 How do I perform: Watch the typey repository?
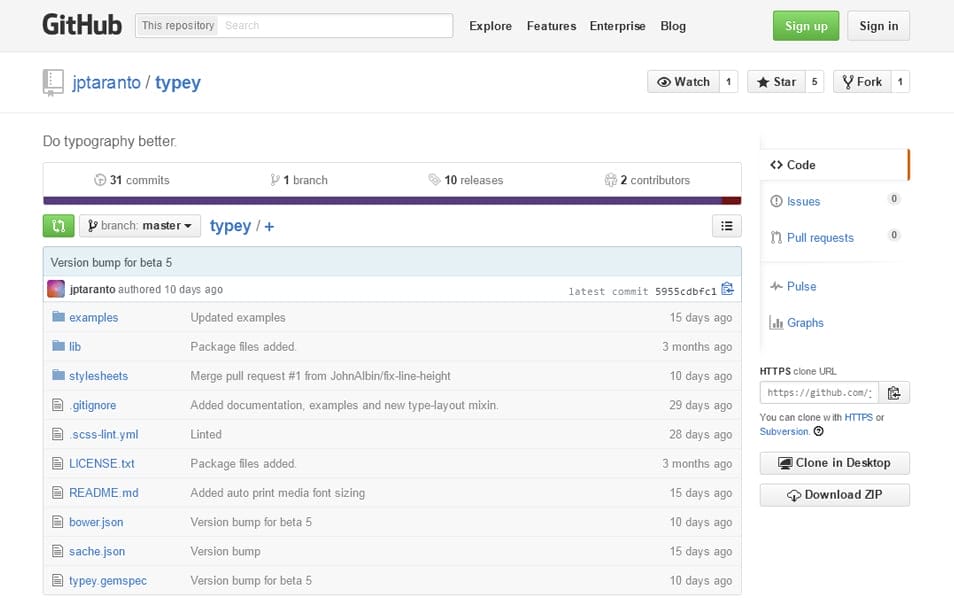(x=683, y=82)
